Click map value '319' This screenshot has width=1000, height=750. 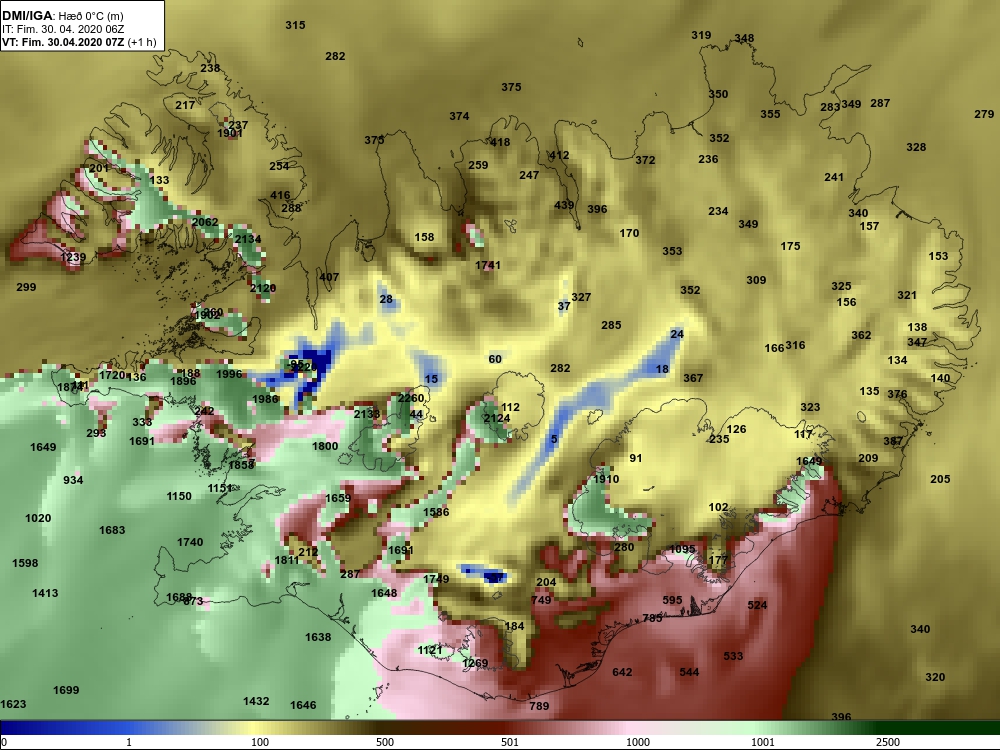coord(701,35)
